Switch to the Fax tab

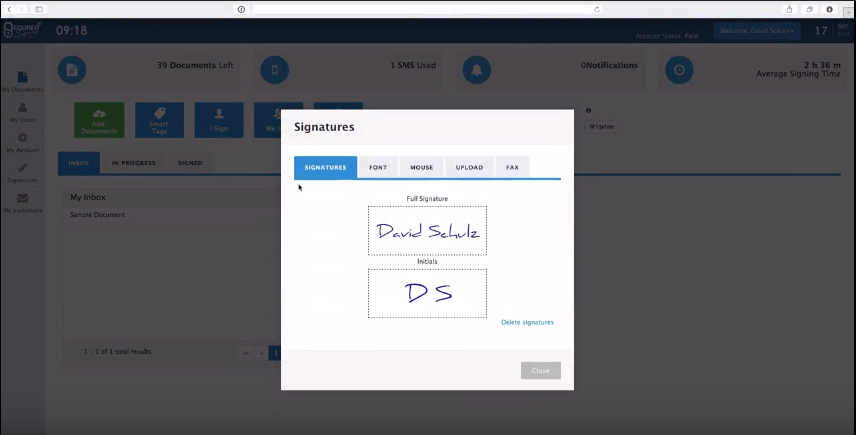pyautogui.click(x=512, y=168)
